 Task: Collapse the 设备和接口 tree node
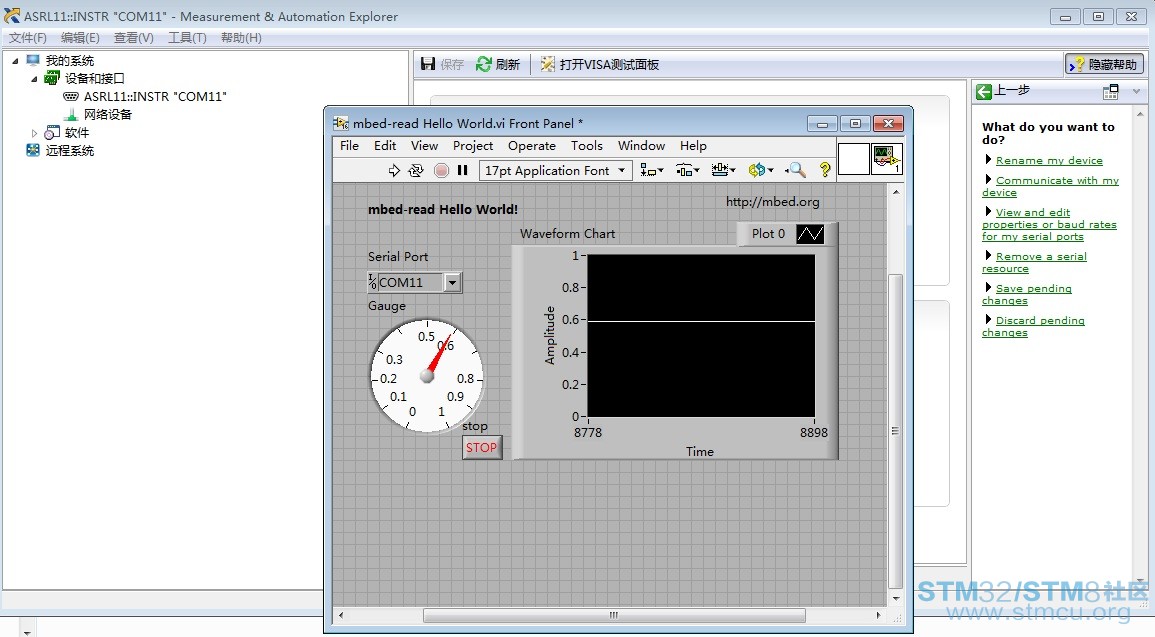(x=34, y=79)
